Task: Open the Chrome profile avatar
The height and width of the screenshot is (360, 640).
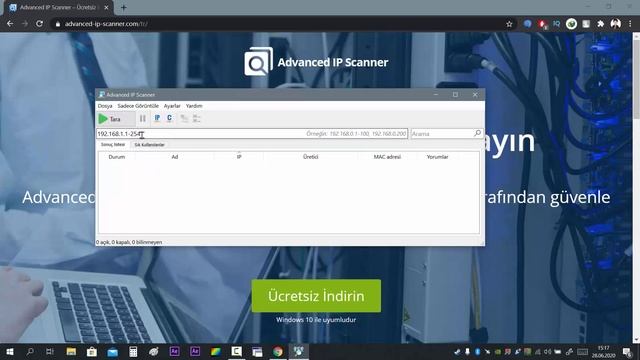Action: [x=616, y=24]
